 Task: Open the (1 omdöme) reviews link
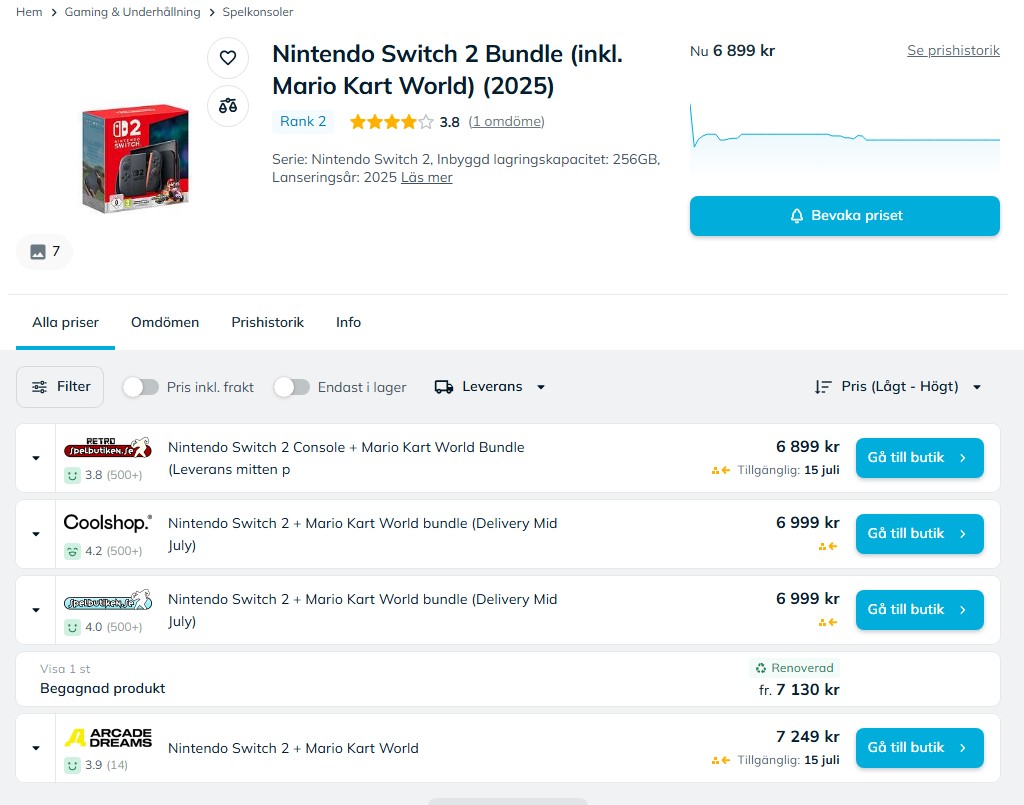pyautogui.click(x=506, y=121)
